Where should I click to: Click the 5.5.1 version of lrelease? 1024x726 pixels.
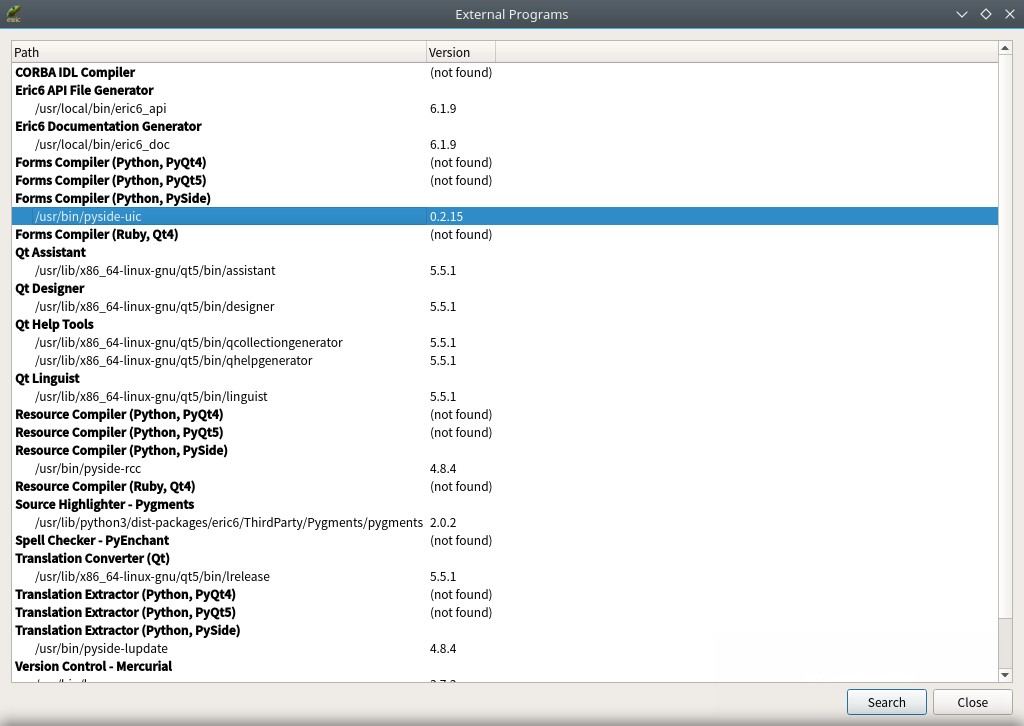[443, 576]
